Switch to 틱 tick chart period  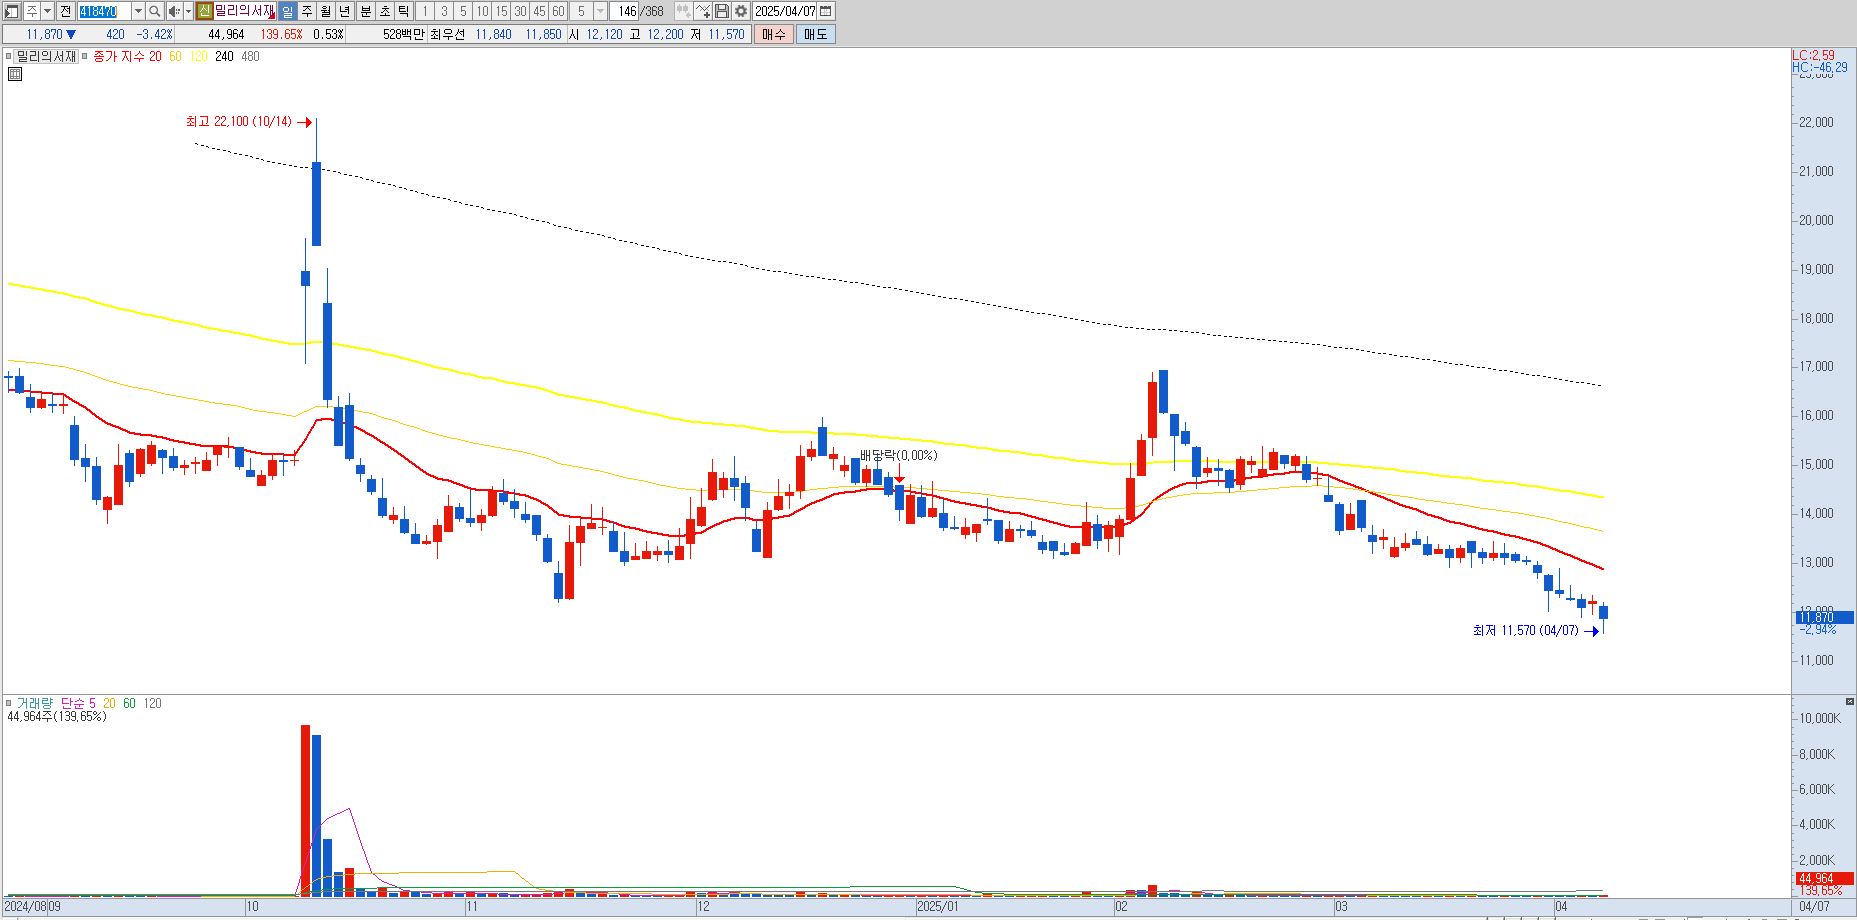(403, 11)
